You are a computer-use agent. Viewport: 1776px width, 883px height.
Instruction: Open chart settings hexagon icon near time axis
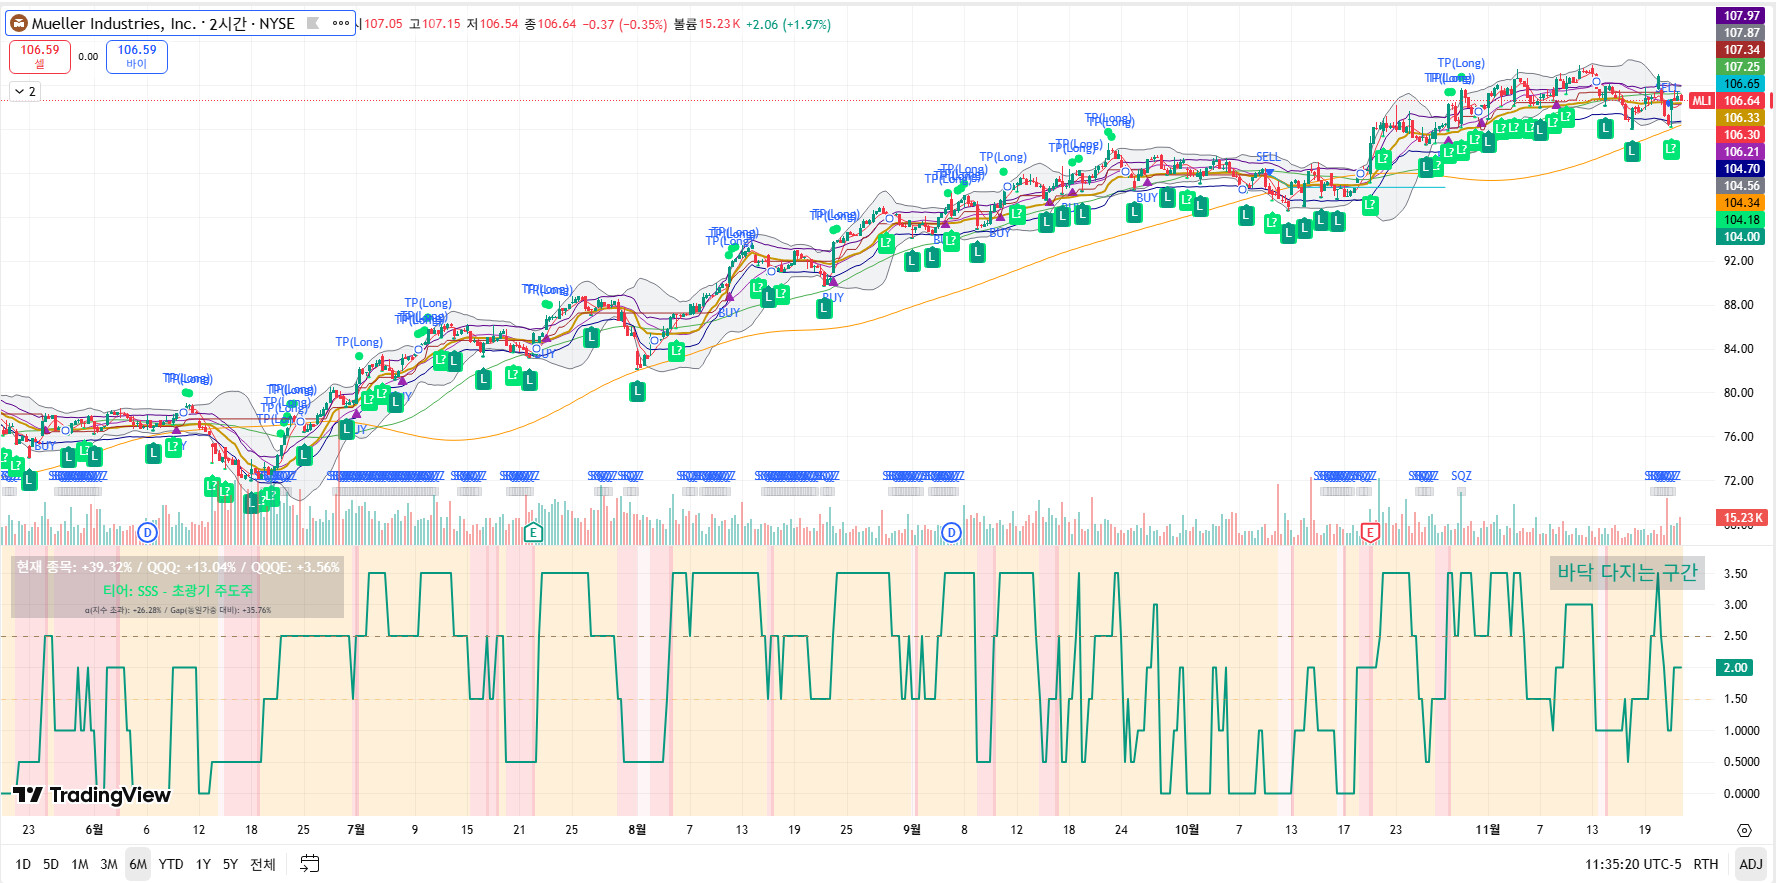1744,830
